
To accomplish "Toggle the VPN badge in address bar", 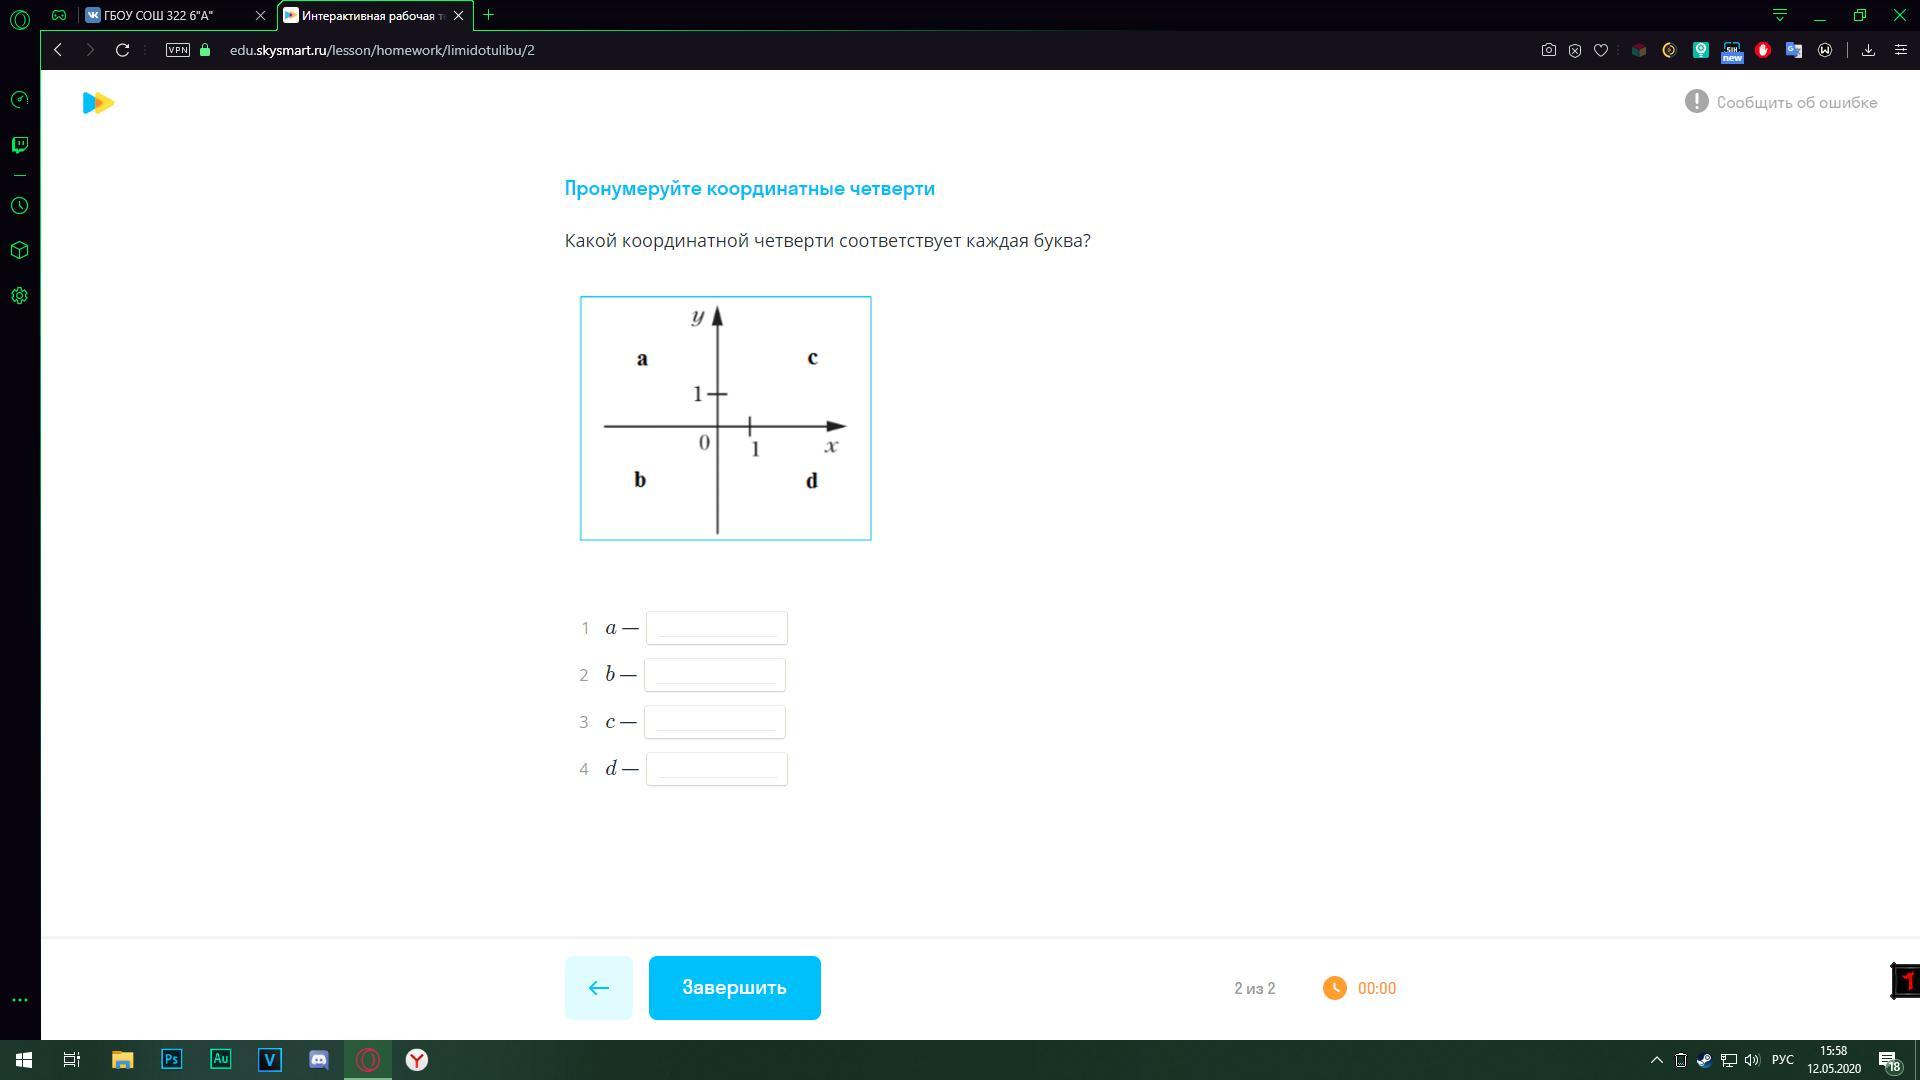I will tap(178, 50).
